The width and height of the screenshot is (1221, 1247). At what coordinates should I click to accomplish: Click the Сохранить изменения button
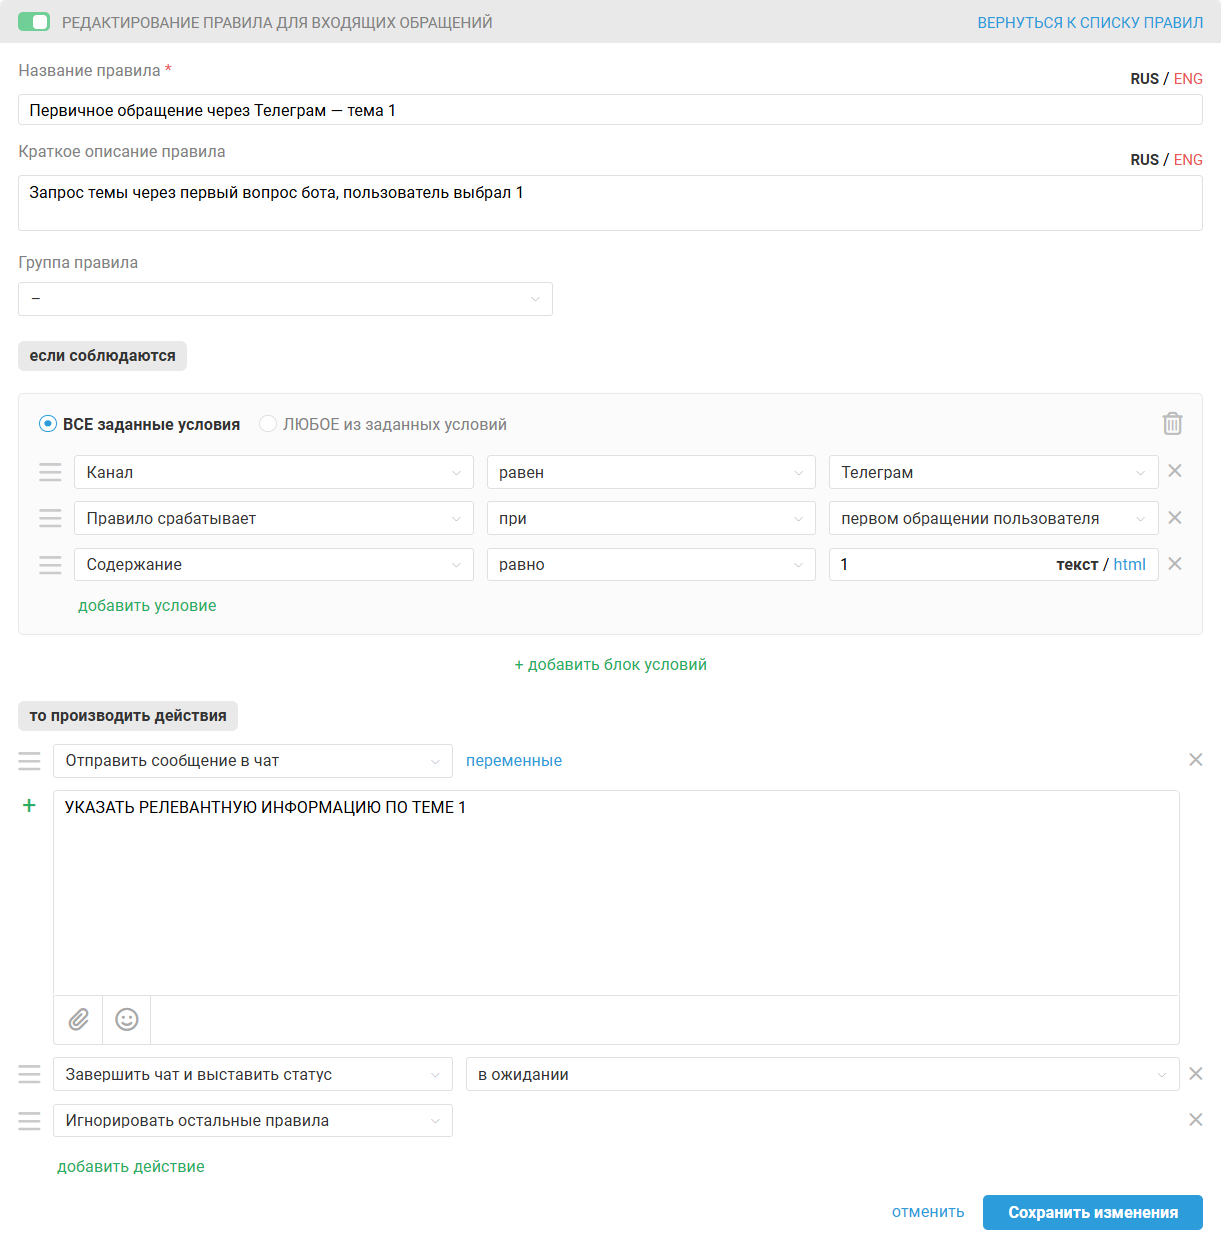click(1092, 1212)
